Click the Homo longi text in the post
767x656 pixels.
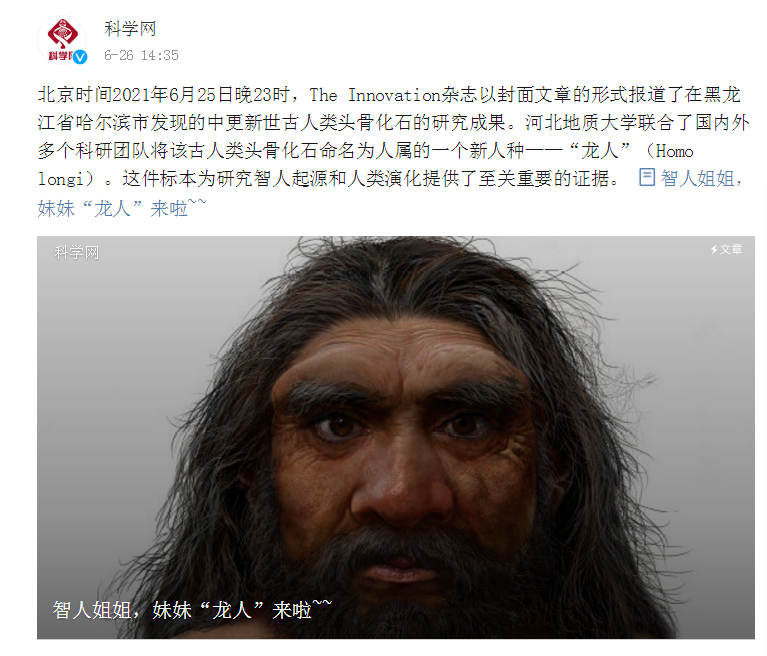[675, 151]
